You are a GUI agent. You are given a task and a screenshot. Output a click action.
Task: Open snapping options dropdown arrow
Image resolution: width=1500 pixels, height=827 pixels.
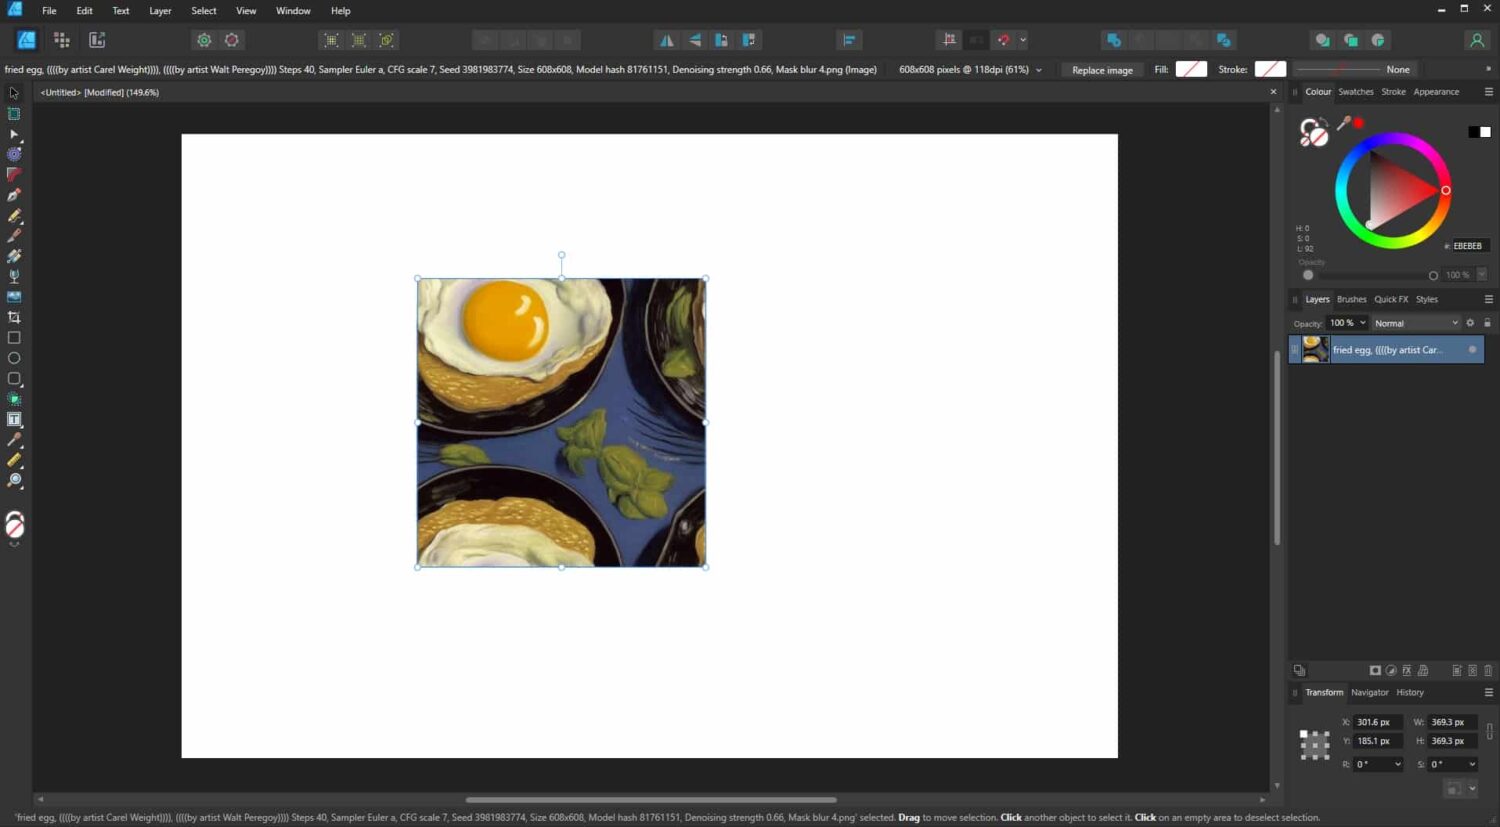coord(1023,40)
